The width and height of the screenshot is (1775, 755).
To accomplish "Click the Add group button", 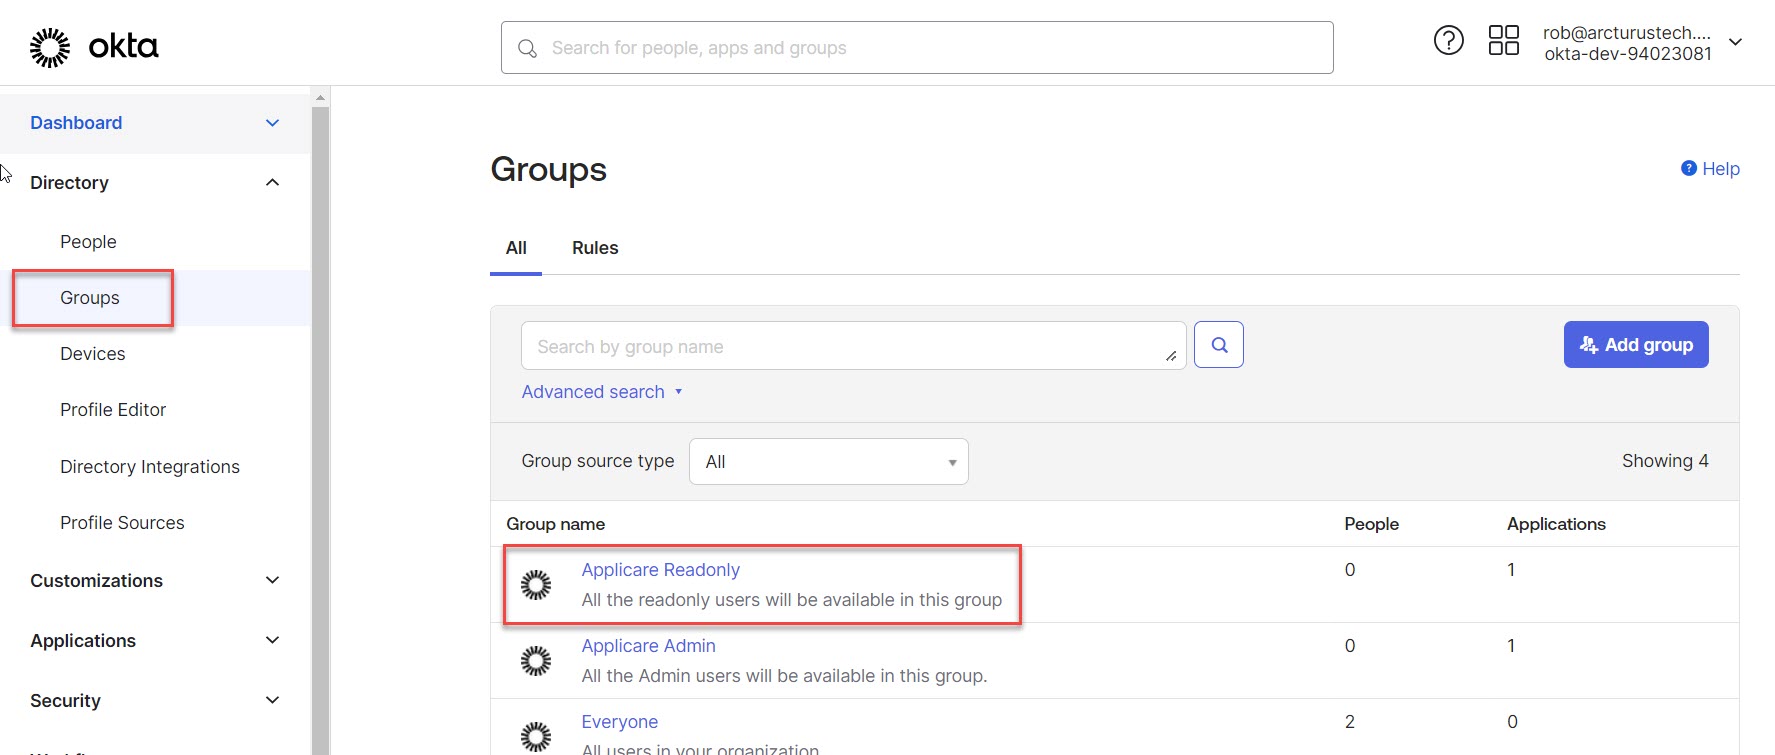I will (1635, 345).
